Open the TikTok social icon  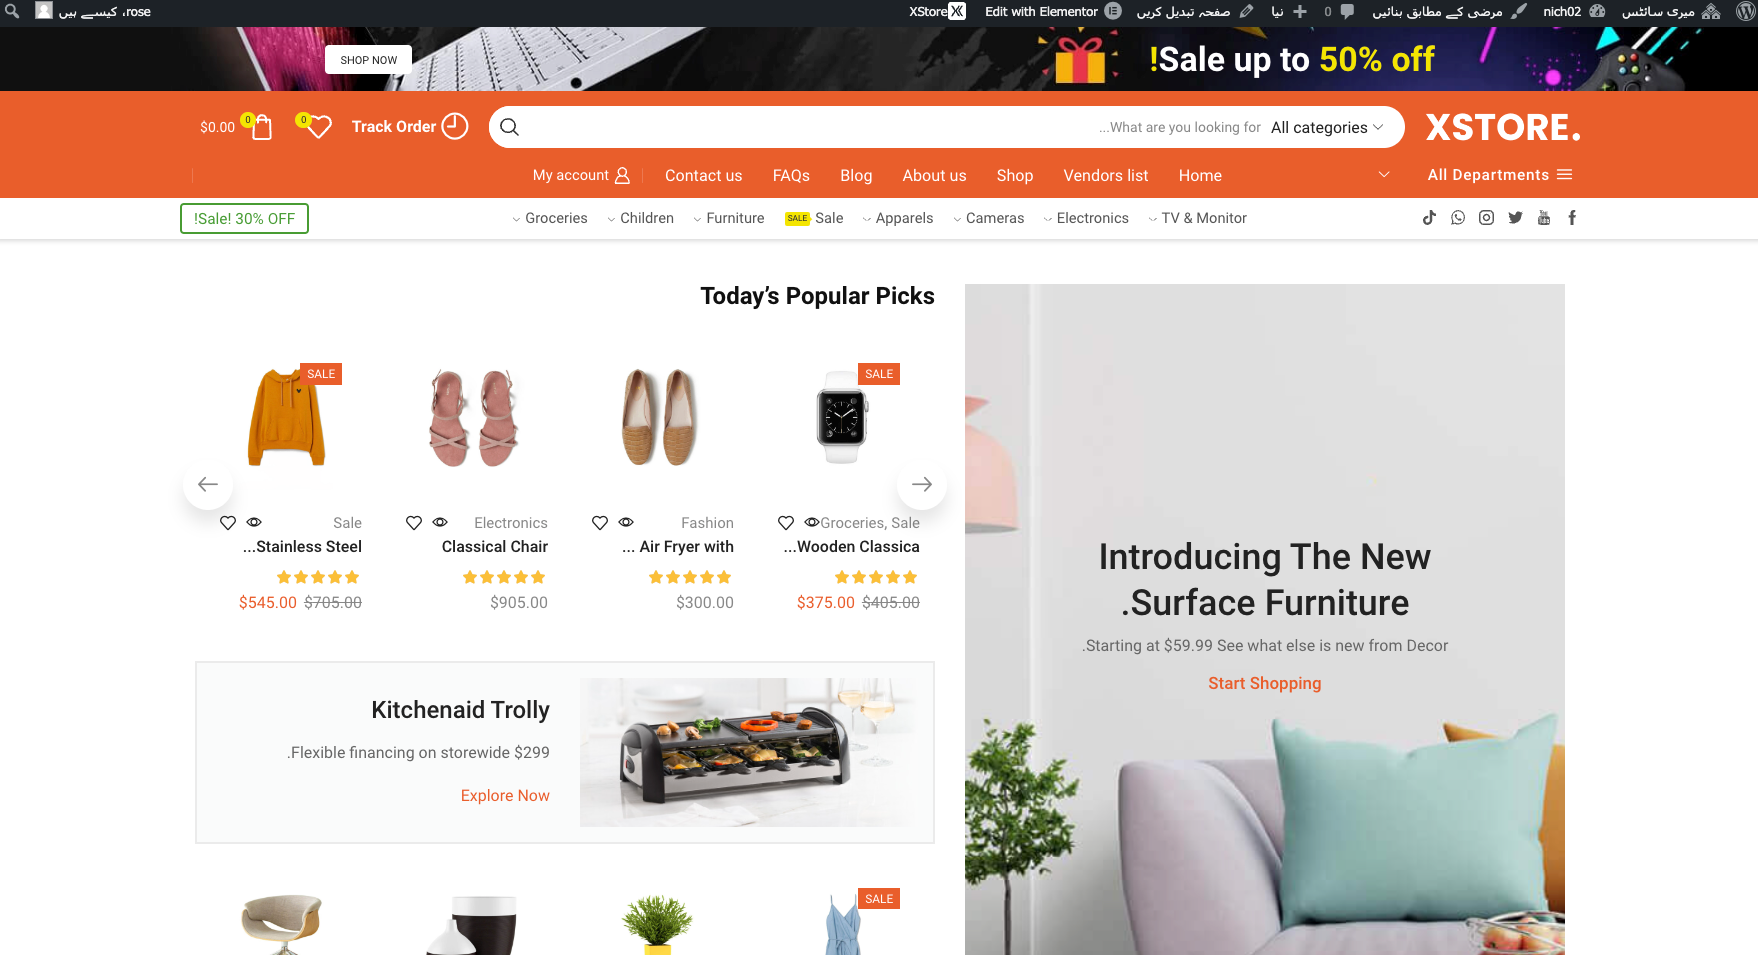pyautogui.click(x=1429, y=218)
